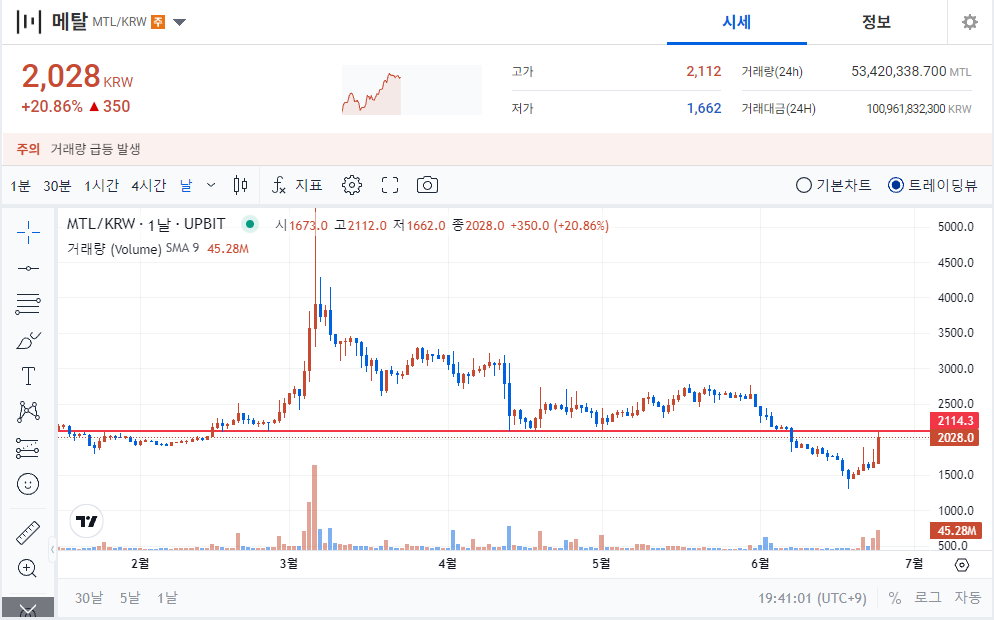Viewport: 994px width, 620px height.
Task: Activate the zoom-in magnifier tool
Action: coord(28,568)
